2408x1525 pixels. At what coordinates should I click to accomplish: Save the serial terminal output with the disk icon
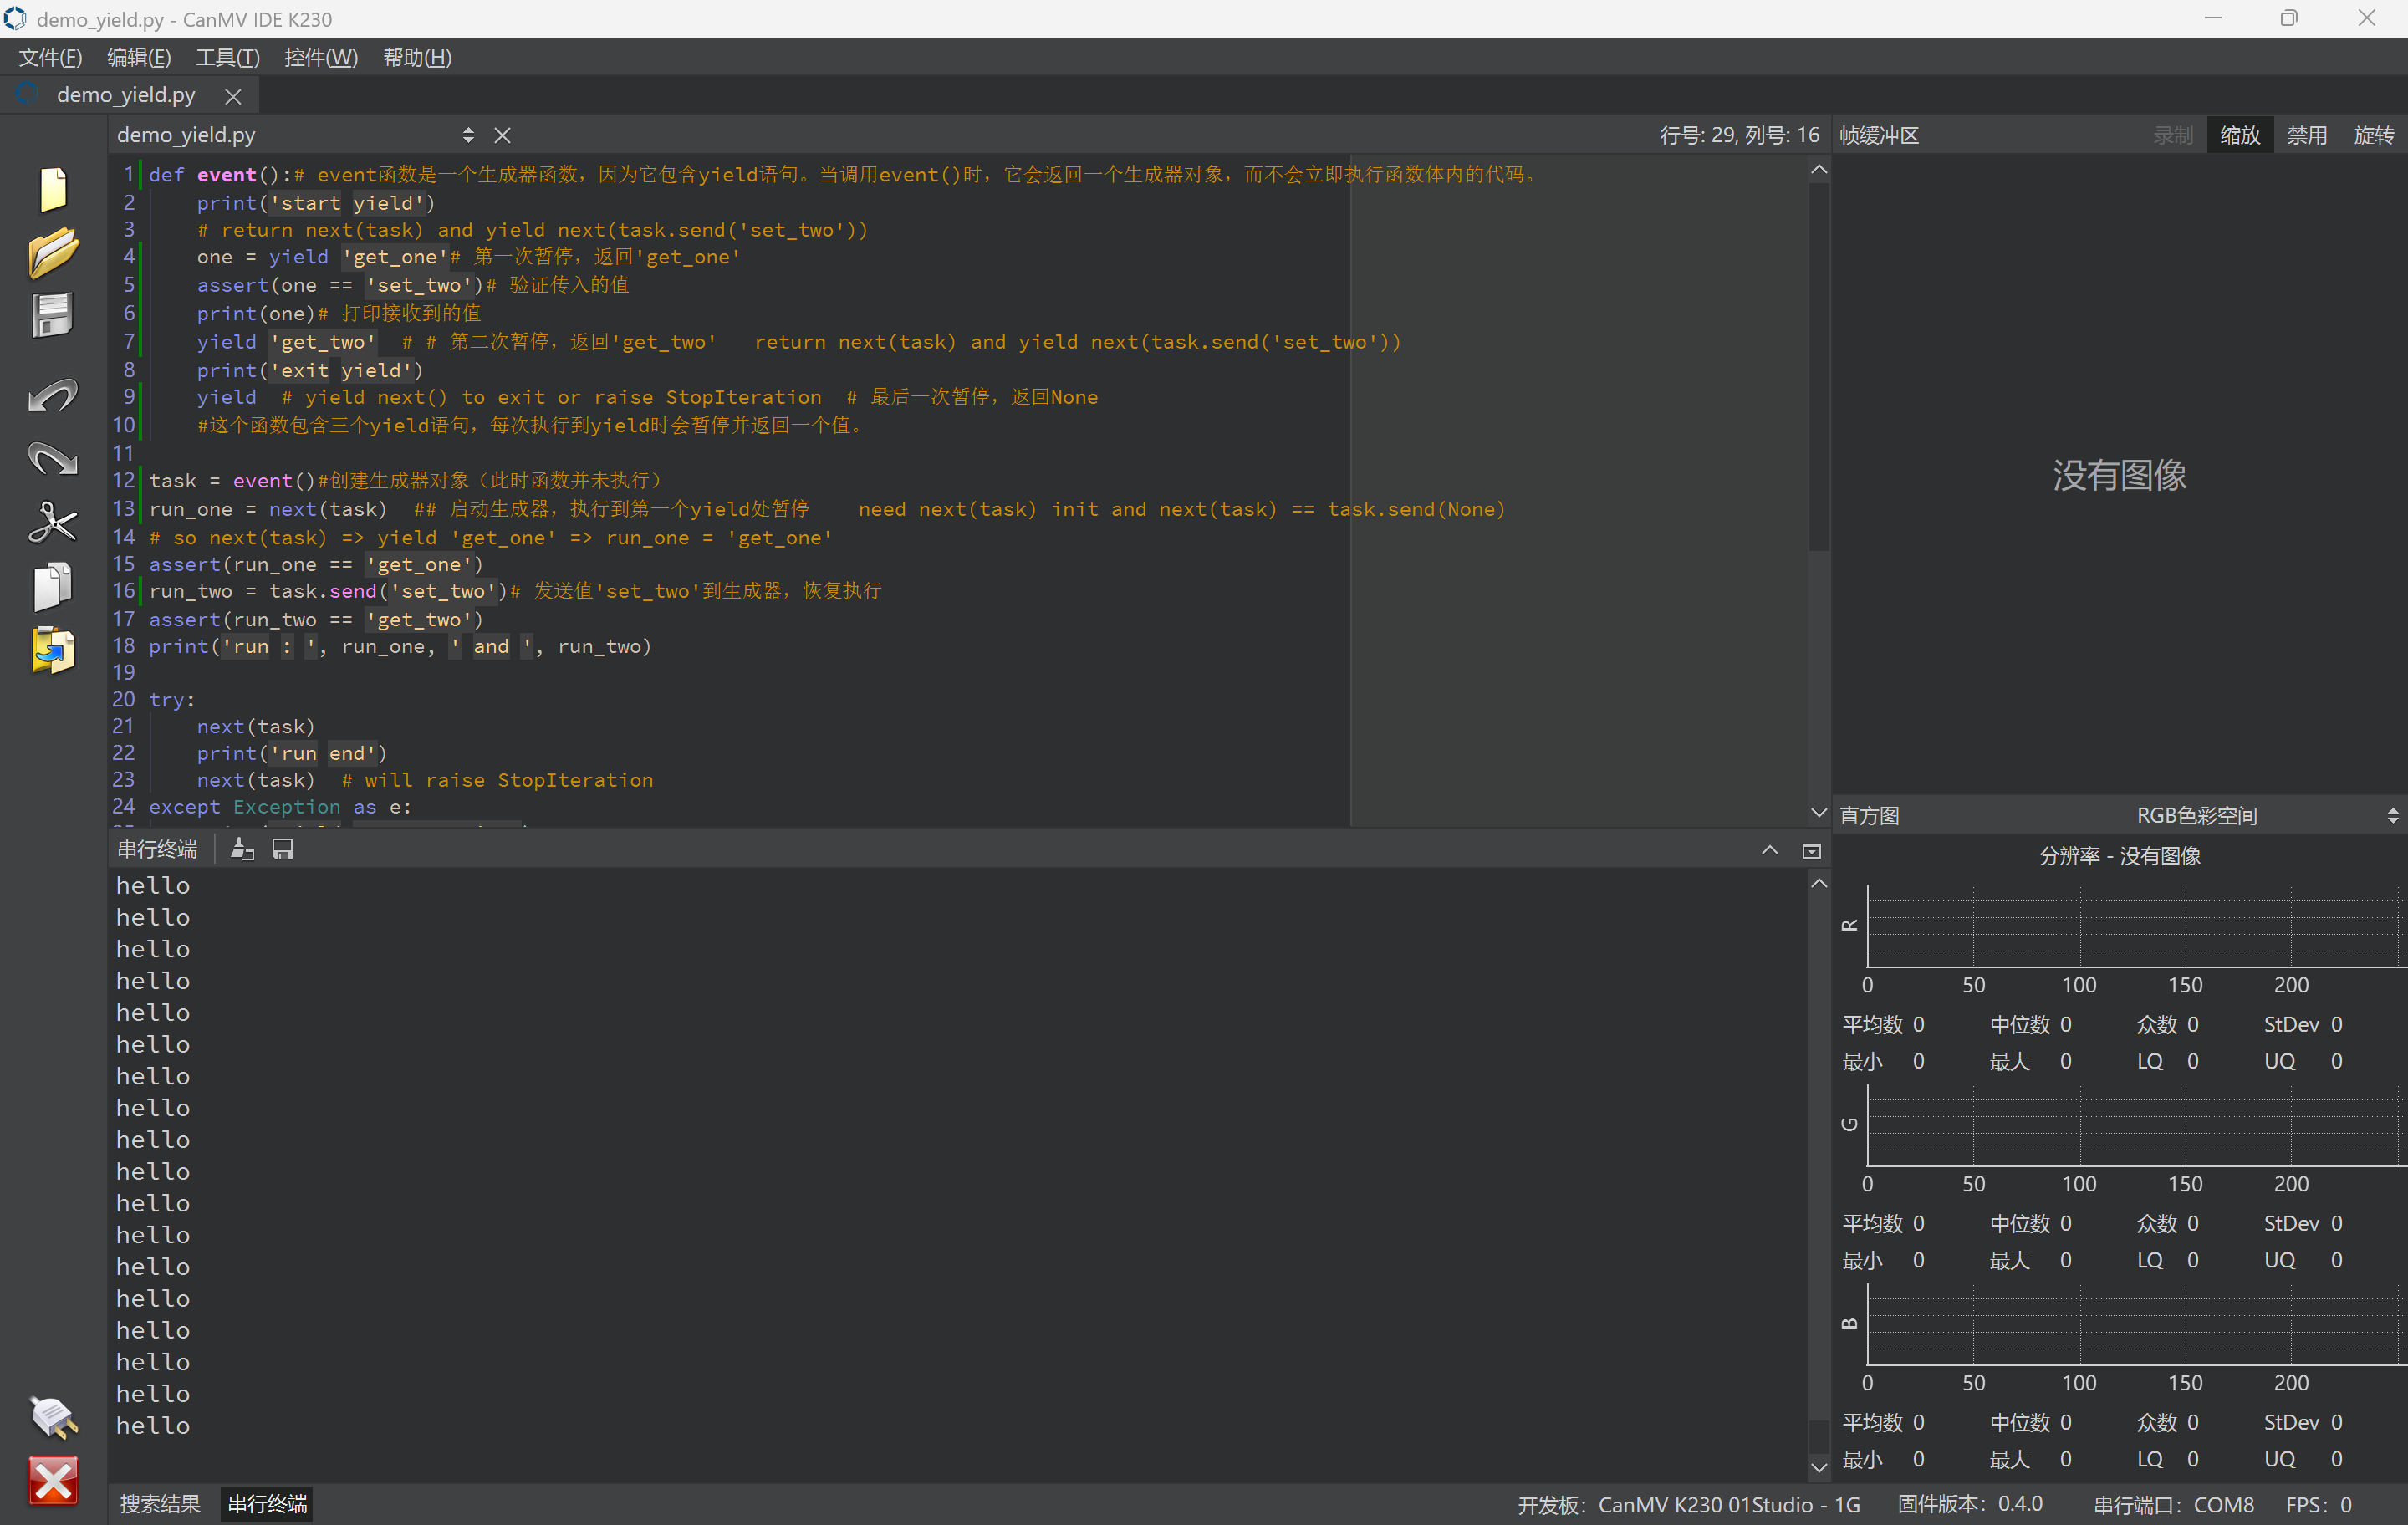283,850
